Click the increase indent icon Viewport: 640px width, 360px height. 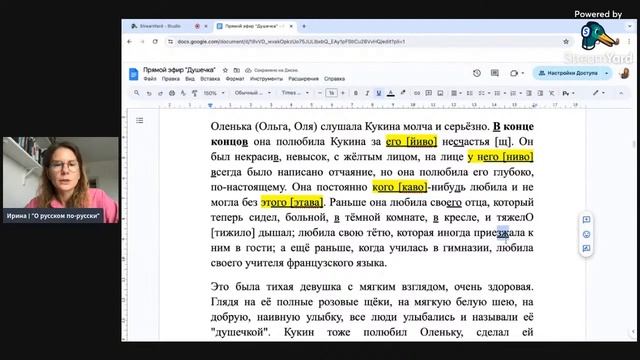pos(540,93)
